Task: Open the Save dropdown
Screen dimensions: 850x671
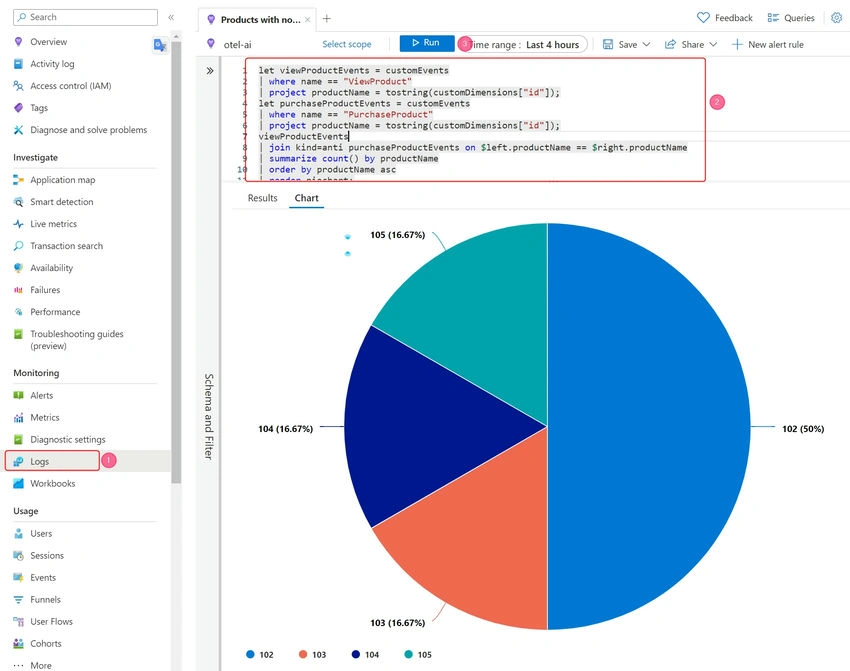Action: click(627, 44)
